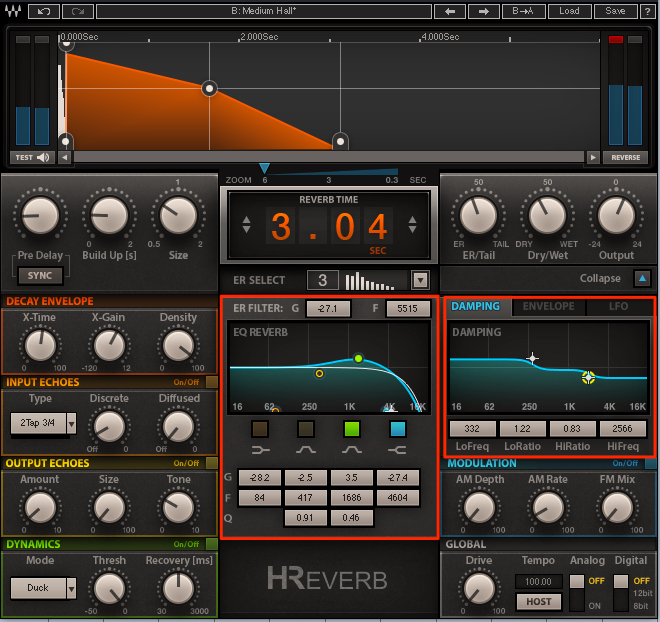Click the LoFreq field 332
660x622 pixels.
(472, 428)
